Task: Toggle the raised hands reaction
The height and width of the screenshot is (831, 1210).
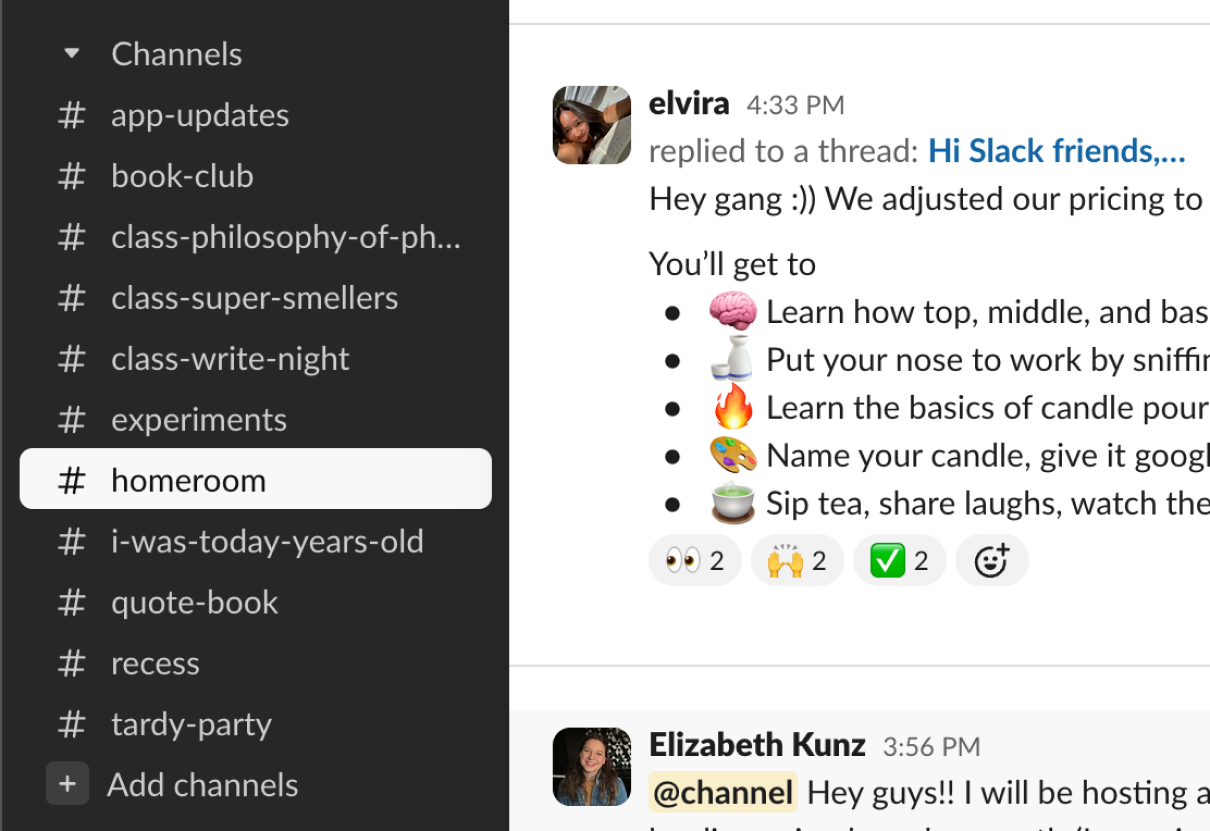Action: pos(796,560)
